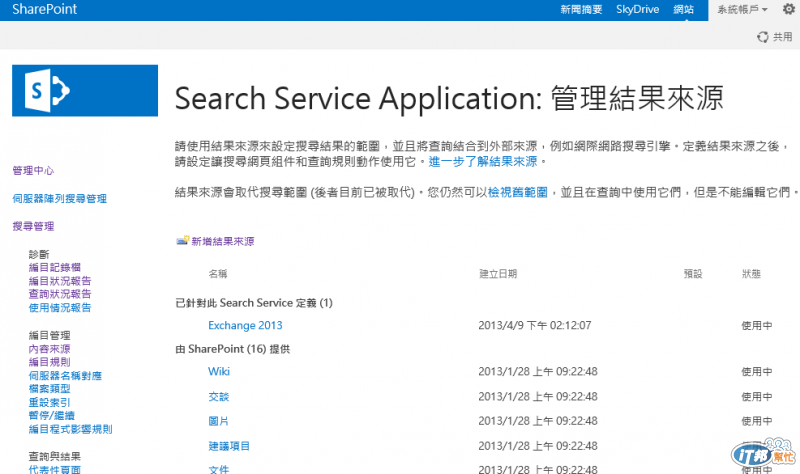Click the 使用中 status for Exchange 2013
The width and height of the screenshot is (800, 474).
click(757, 326)
